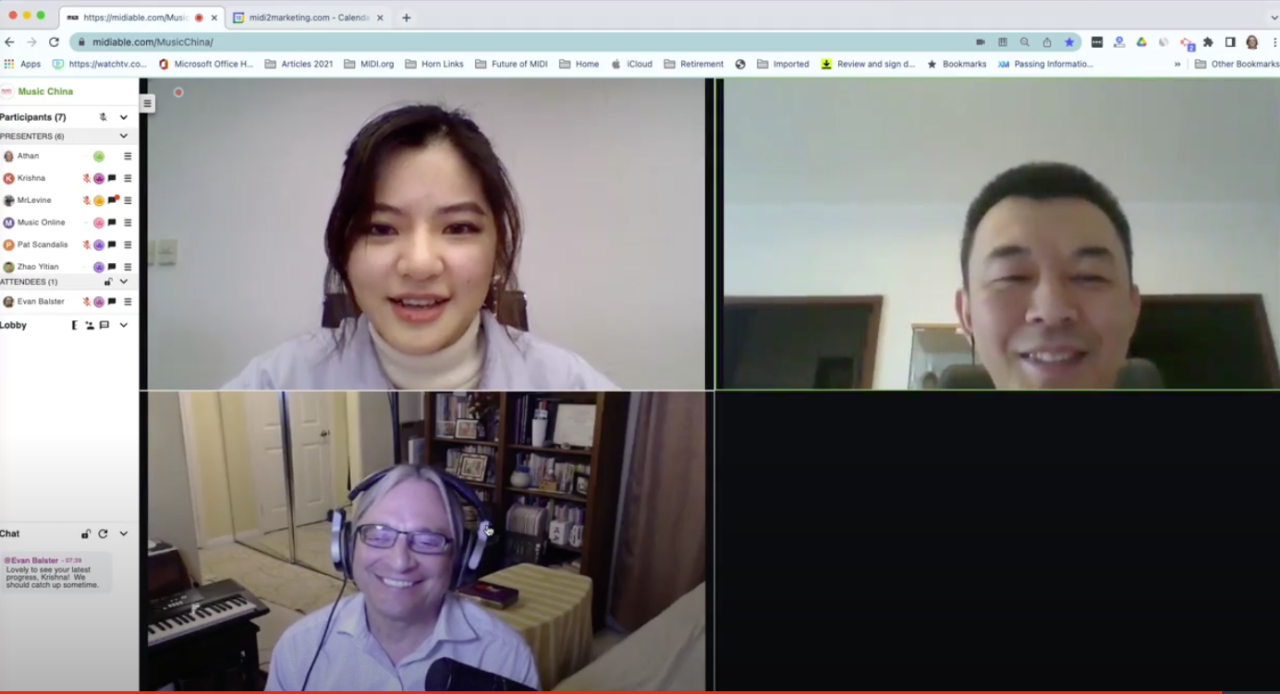Open the chat icon for MrLevine
Viewport: 1280px width, 694px height.
[112, 200]
